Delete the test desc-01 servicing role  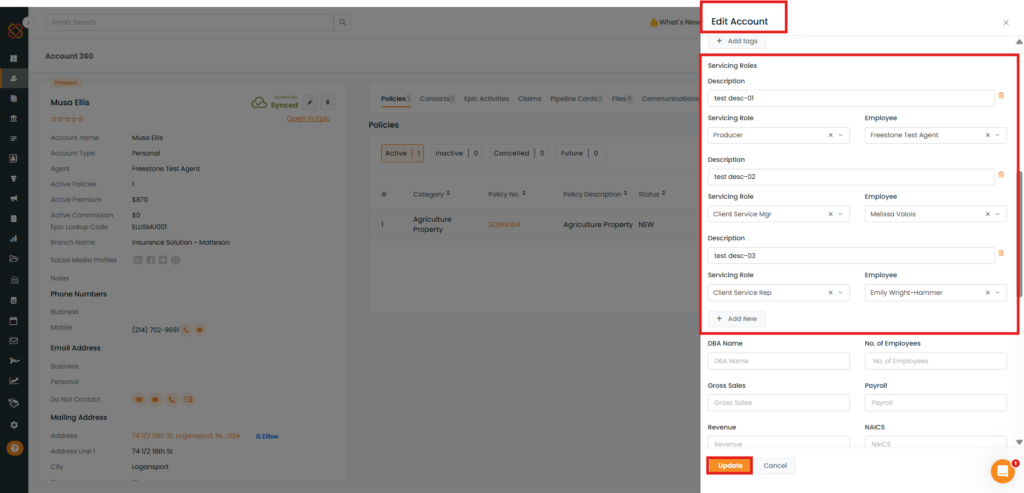point(1001,95)
